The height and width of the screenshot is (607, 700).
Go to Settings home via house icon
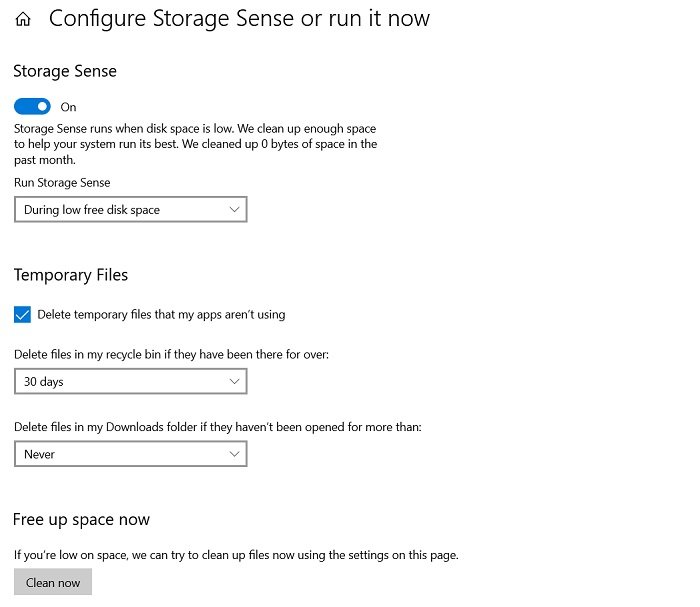click(23, 19)
